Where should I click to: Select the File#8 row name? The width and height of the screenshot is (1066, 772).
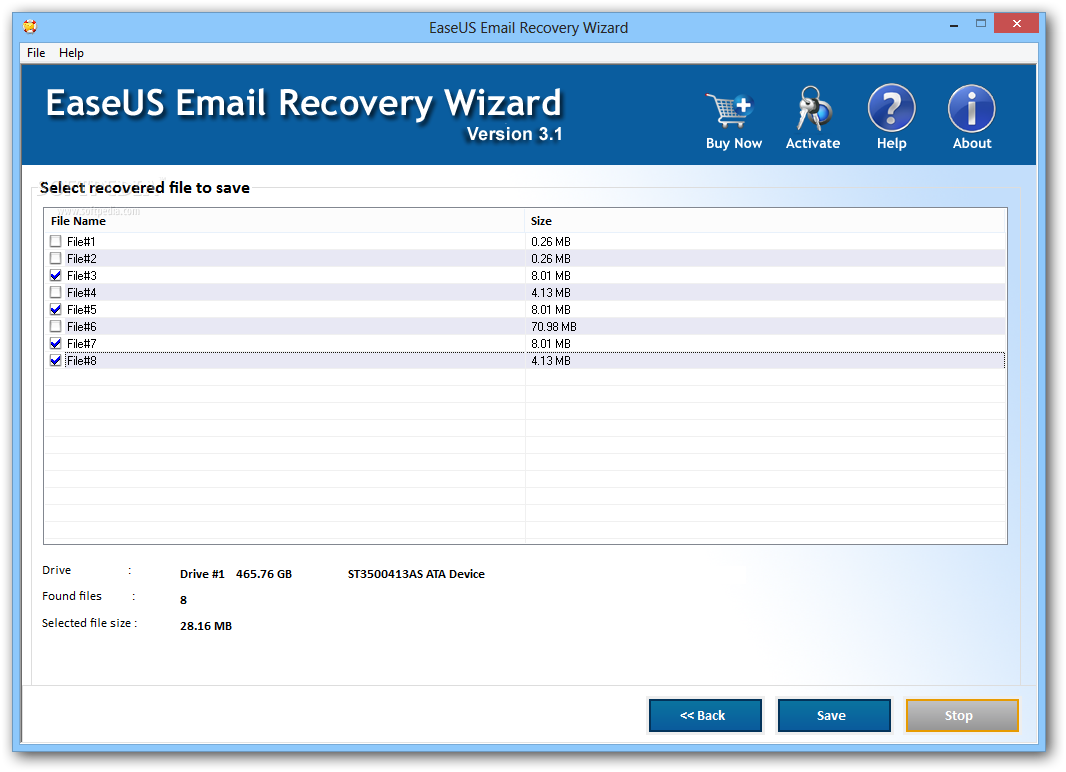pyautogui.click(x=82, y=360)
